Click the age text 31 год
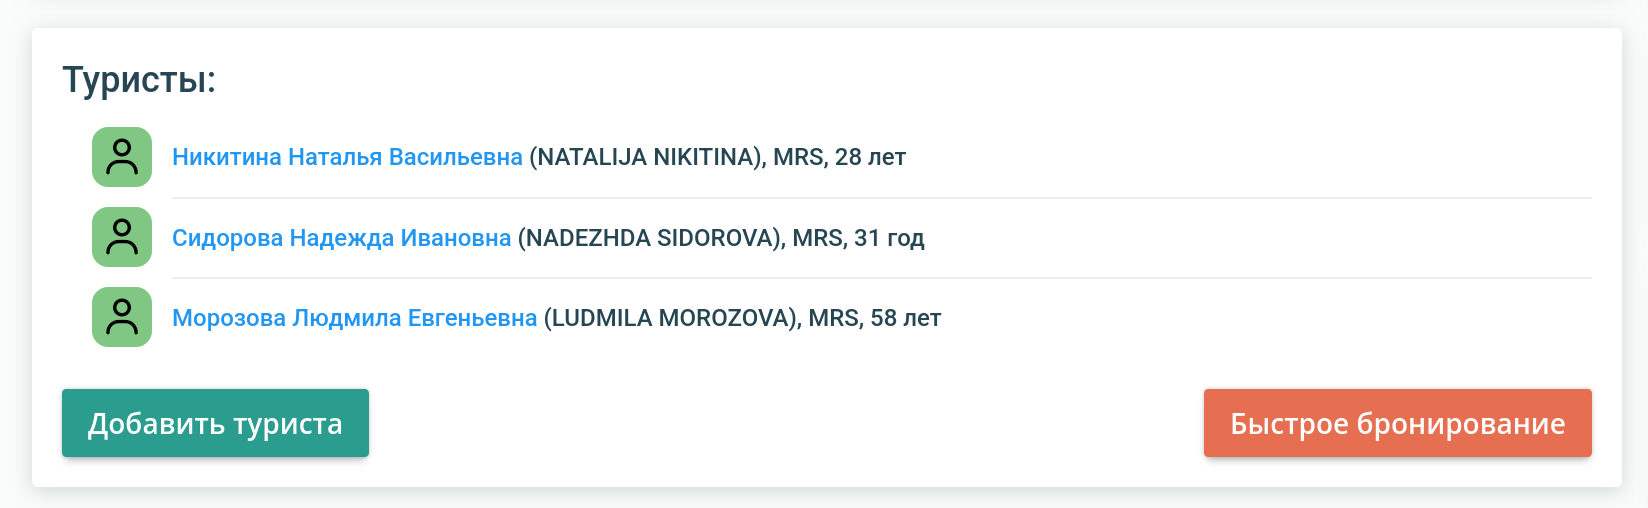Image resolution: width=1648 pixels, height=508 pixels. click(x=889, y=238)
